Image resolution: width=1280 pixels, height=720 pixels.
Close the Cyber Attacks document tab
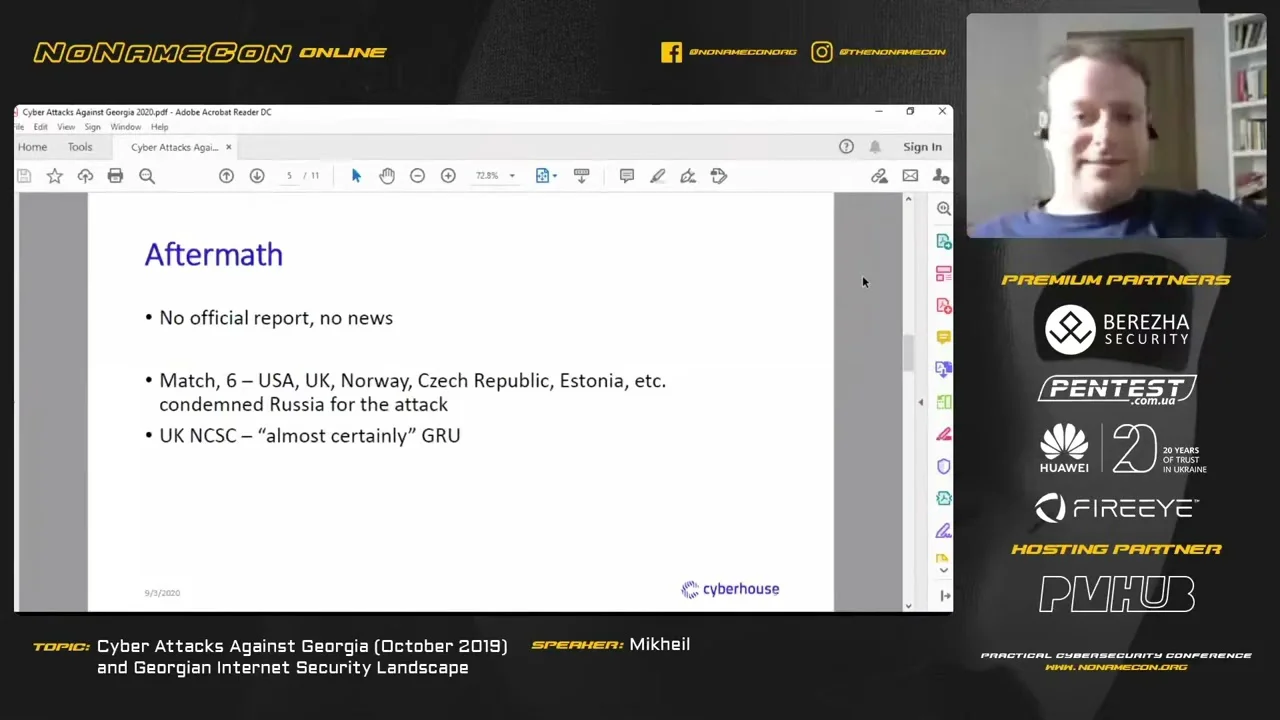(x=228, y=147)
